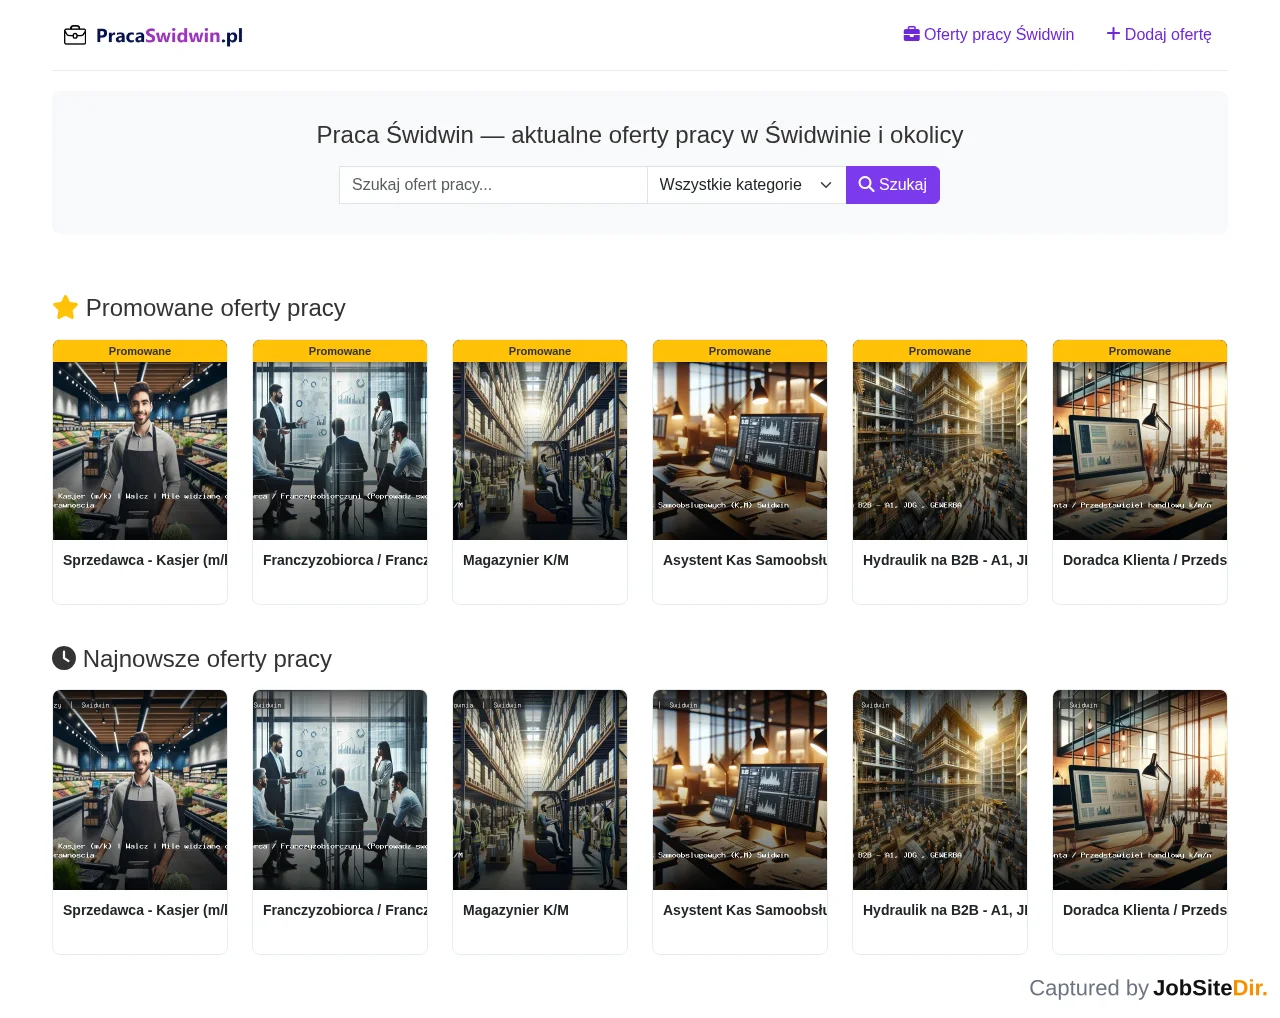
Task: Click the promoted Magazynier K/M title
Action: pos(516,560)
